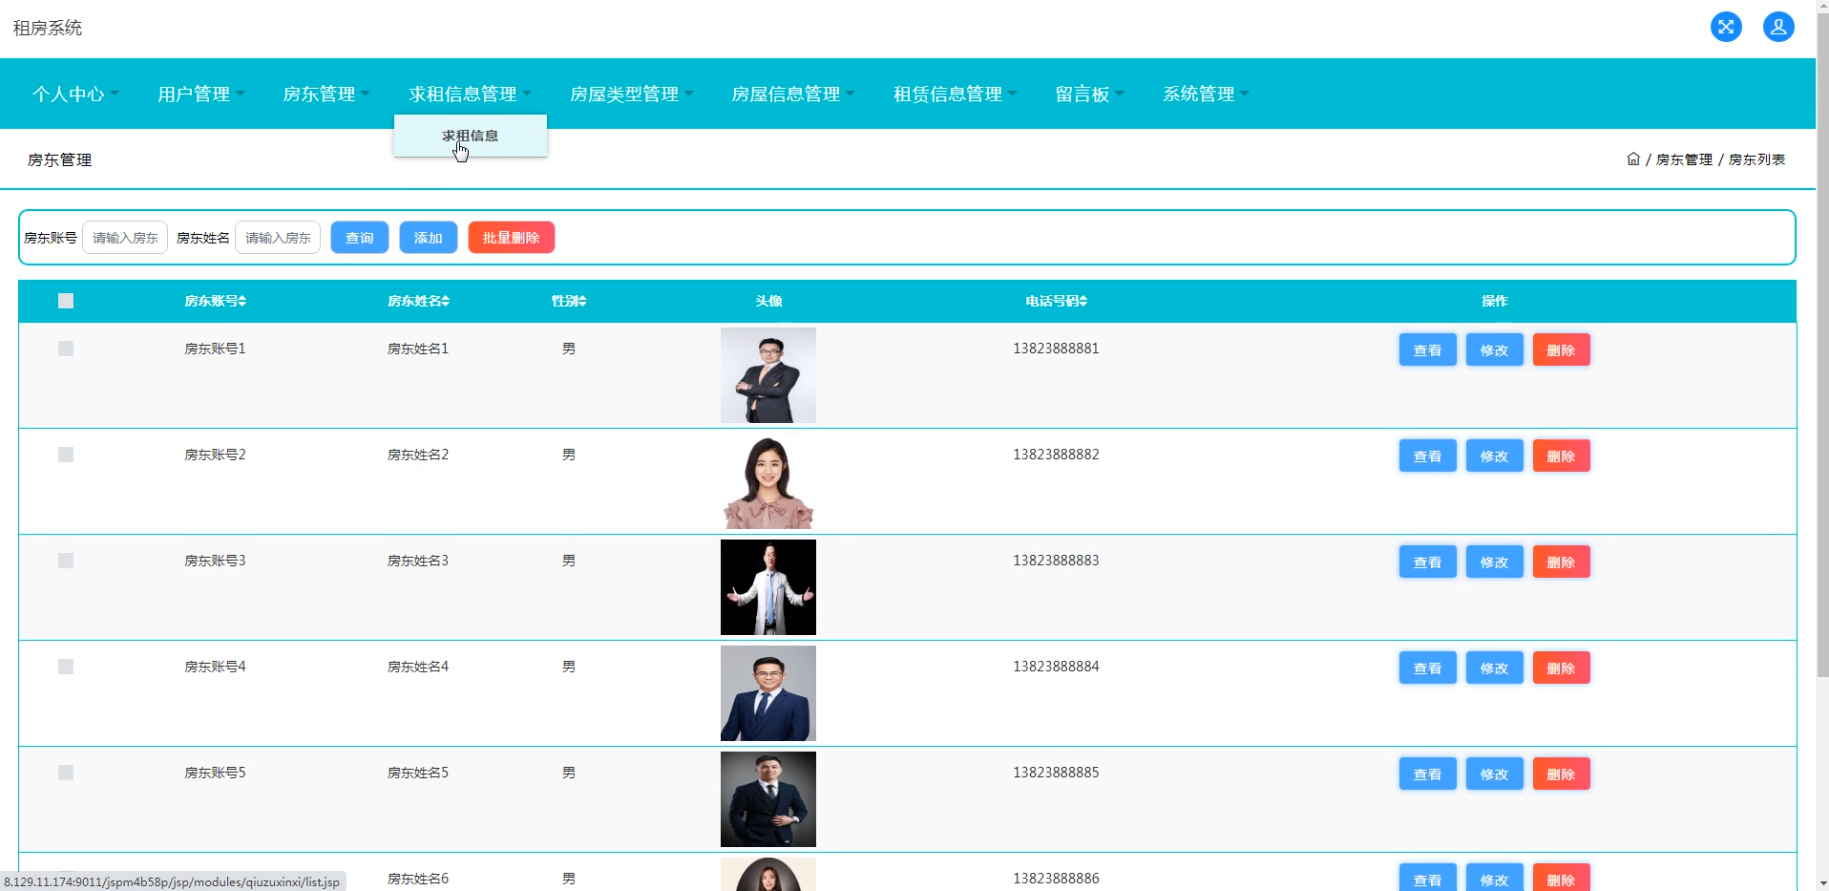The width and height of the screenshot is (1829, 891).
Task: Expand the 系统管理 dropdown menu
Action: click(x=1206, y=94)
